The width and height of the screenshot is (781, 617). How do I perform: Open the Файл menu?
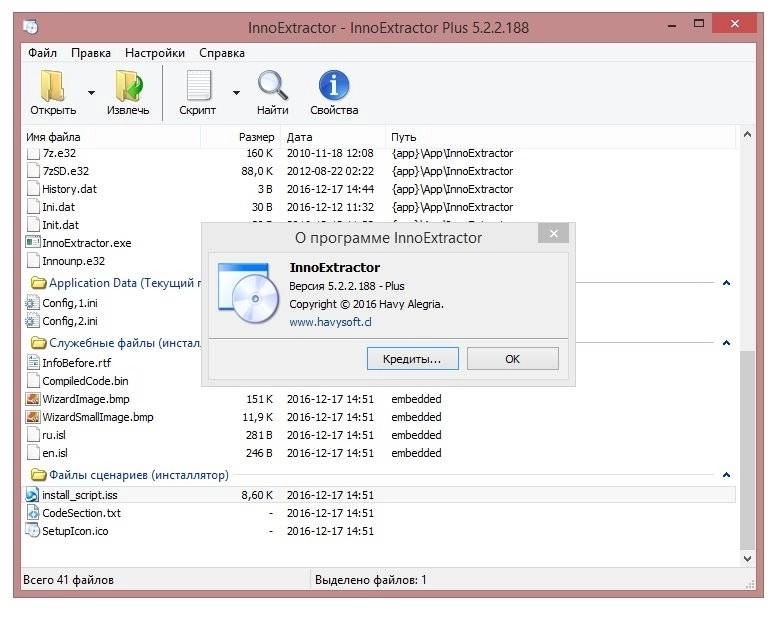42,53
